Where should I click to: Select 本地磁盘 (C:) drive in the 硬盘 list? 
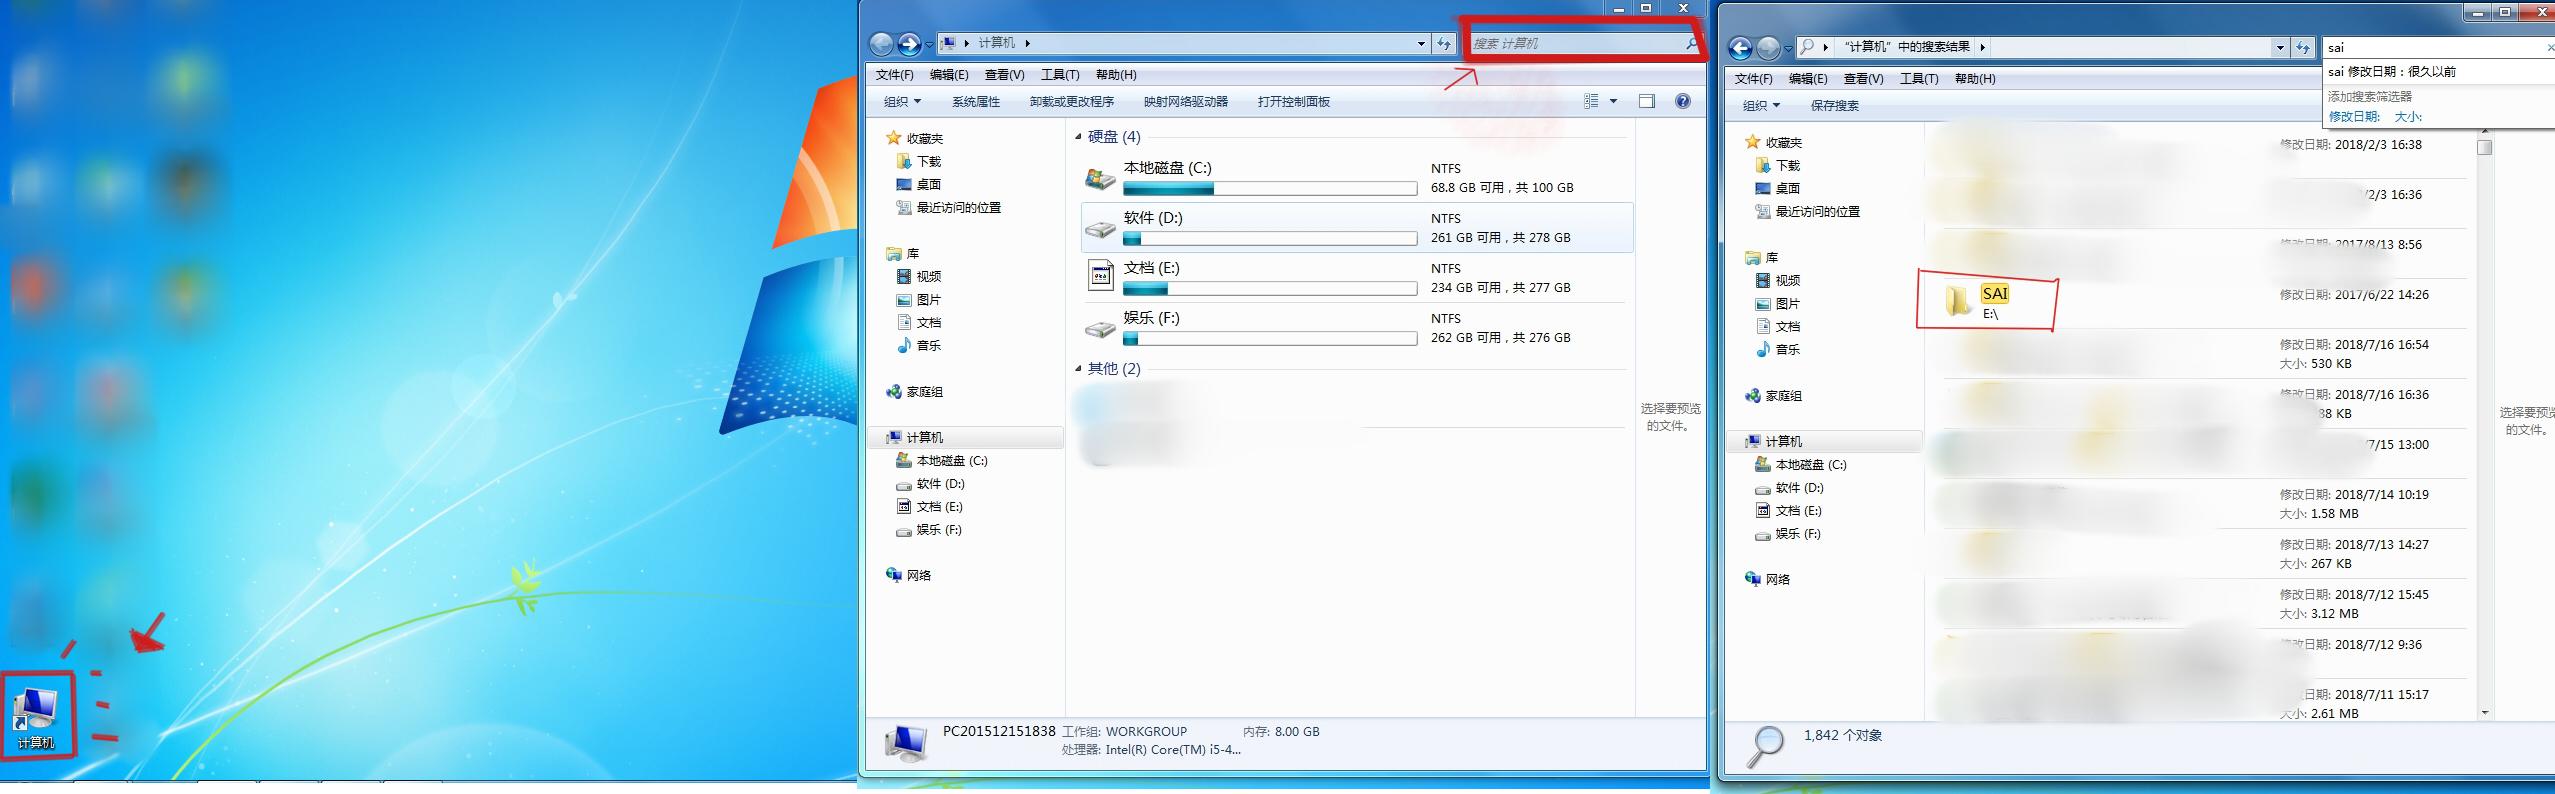(1167, 168)
